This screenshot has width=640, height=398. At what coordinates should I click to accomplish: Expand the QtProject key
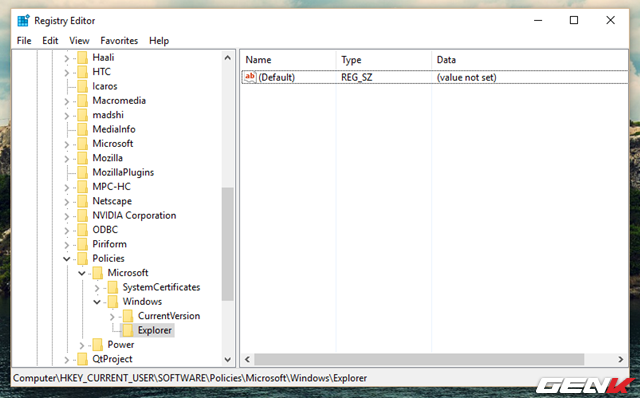(67, 360)
